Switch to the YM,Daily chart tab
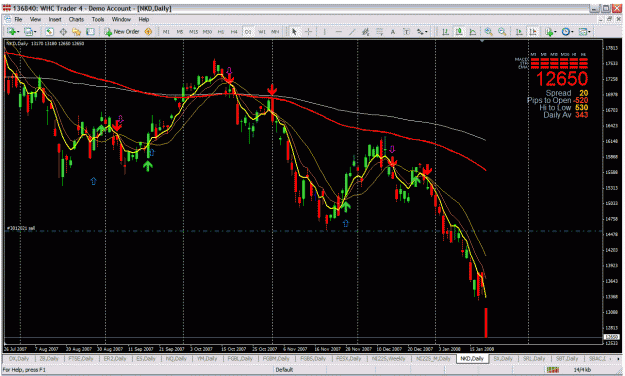The height and width of the screenshot is (376, 625). point(207,359)
